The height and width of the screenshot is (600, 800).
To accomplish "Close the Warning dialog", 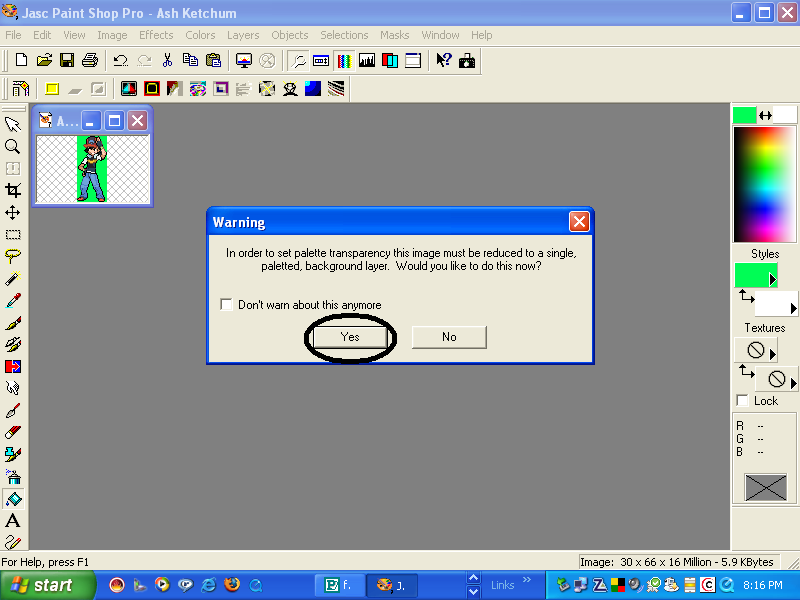I will tap(579, 222).
